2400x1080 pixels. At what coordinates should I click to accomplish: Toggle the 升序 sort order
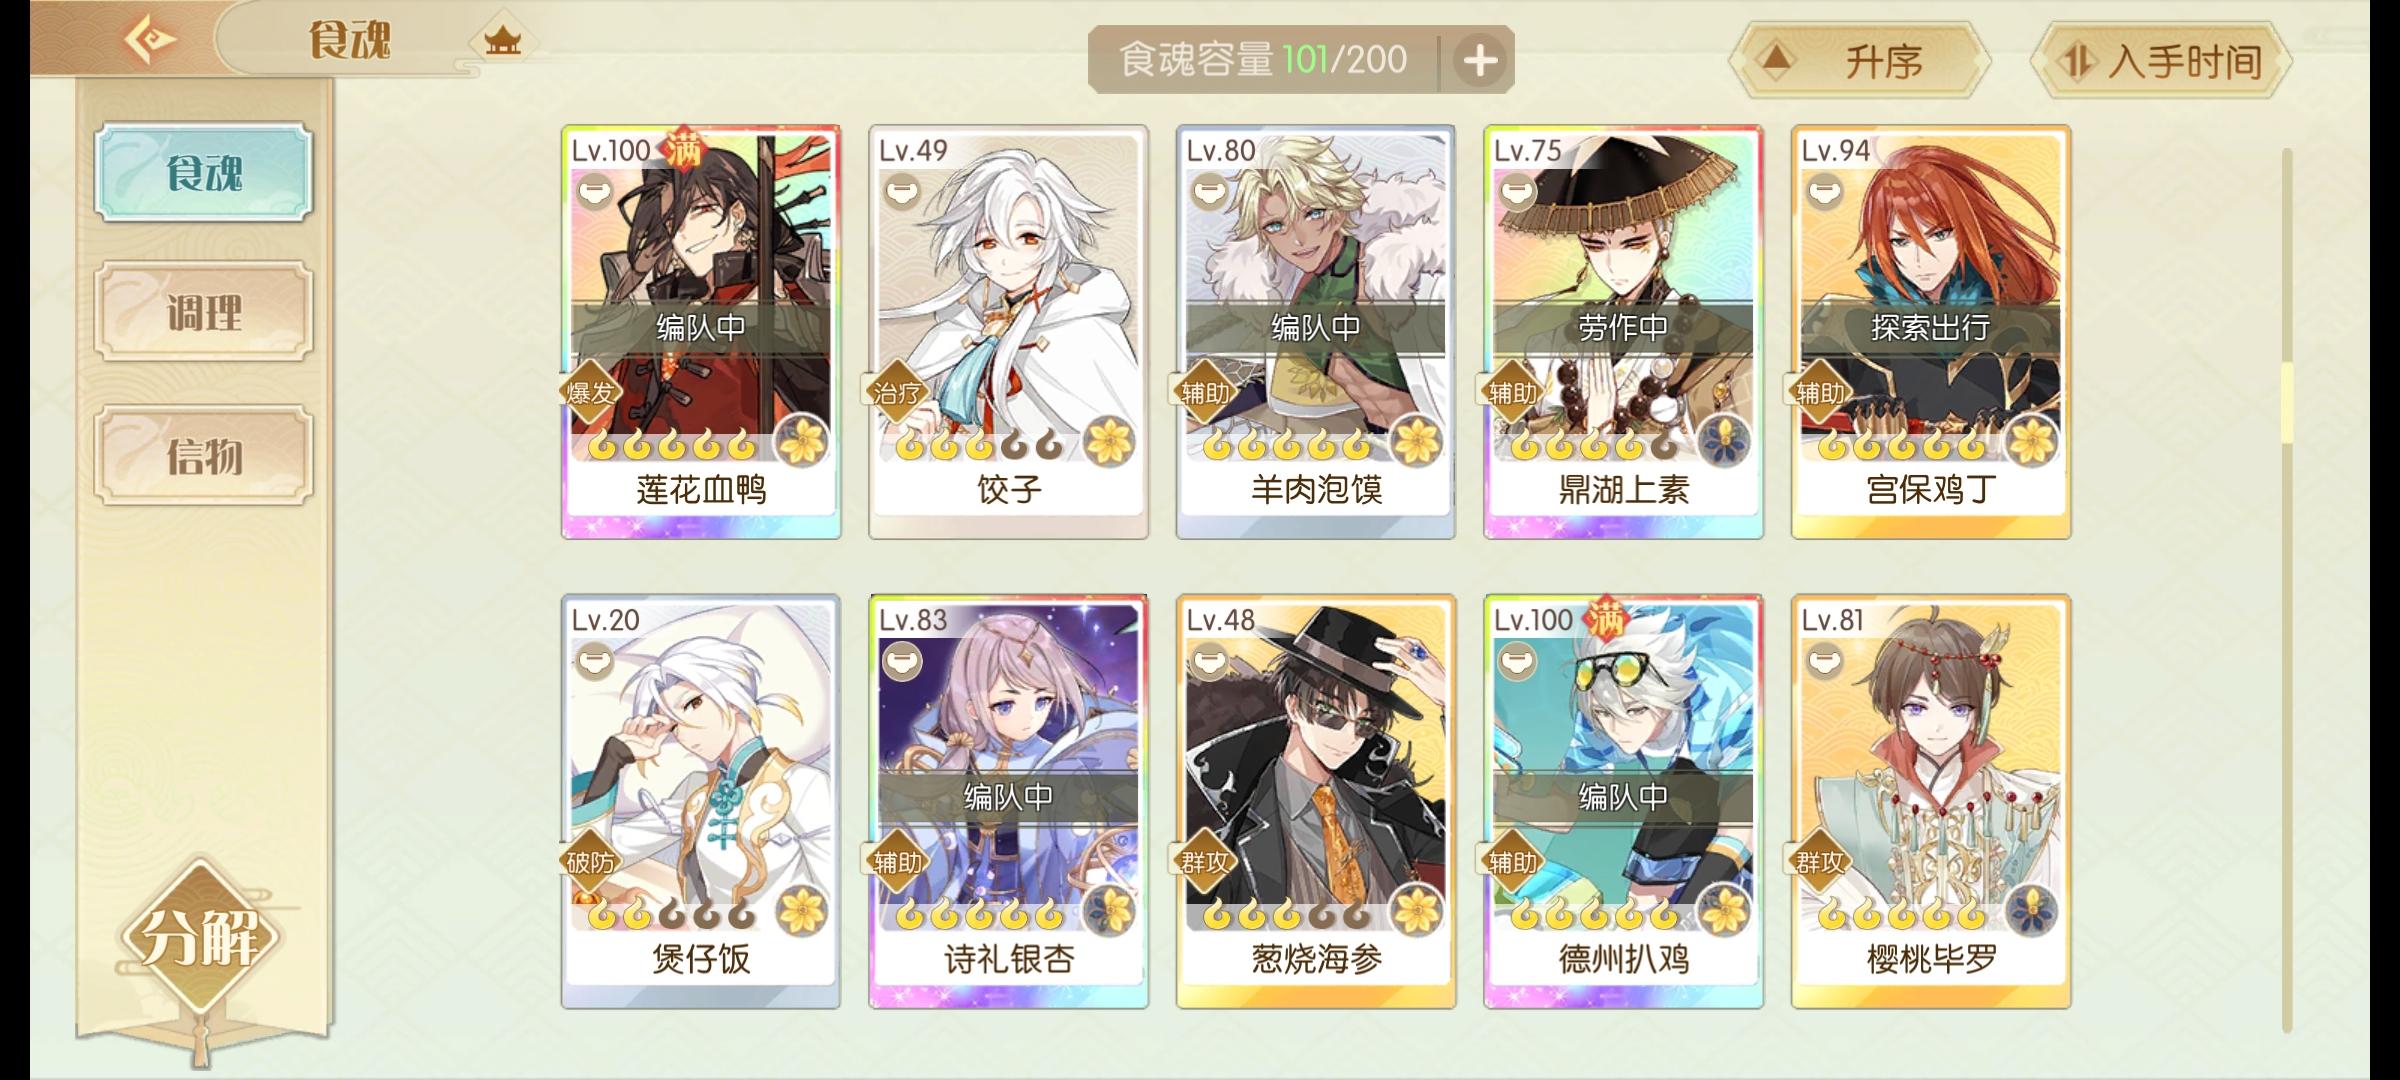[x=1859, y=62]
